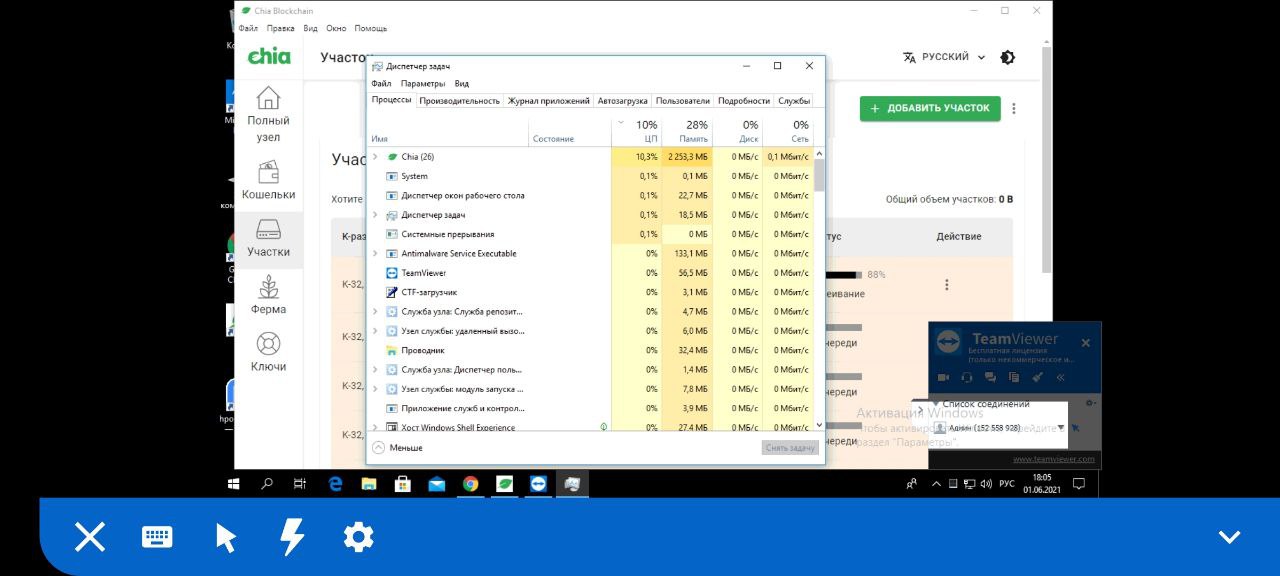
Task: Sort the process list by the ЦП column
Action: (636, 132)
